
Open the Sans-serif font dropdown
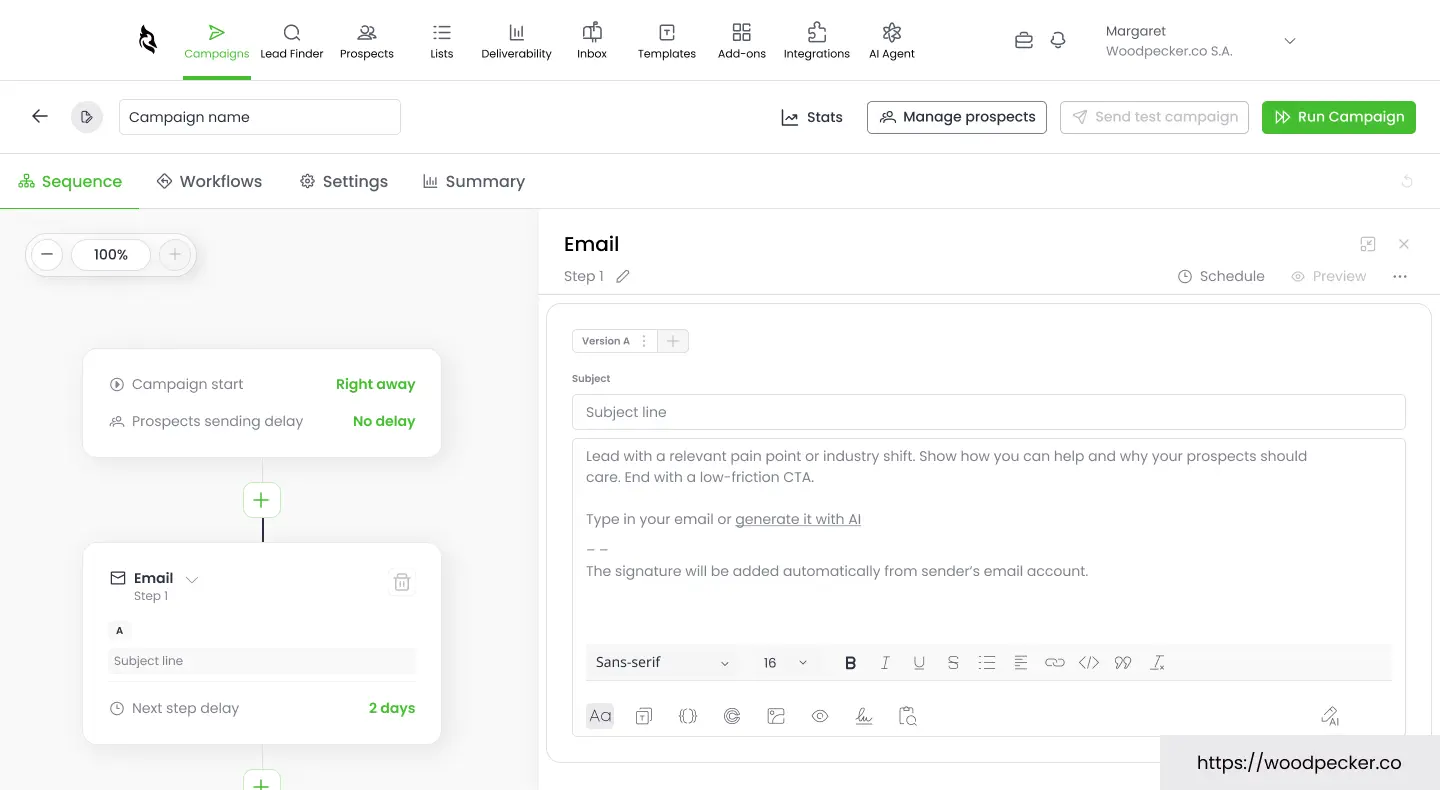(x=663, y=662)
